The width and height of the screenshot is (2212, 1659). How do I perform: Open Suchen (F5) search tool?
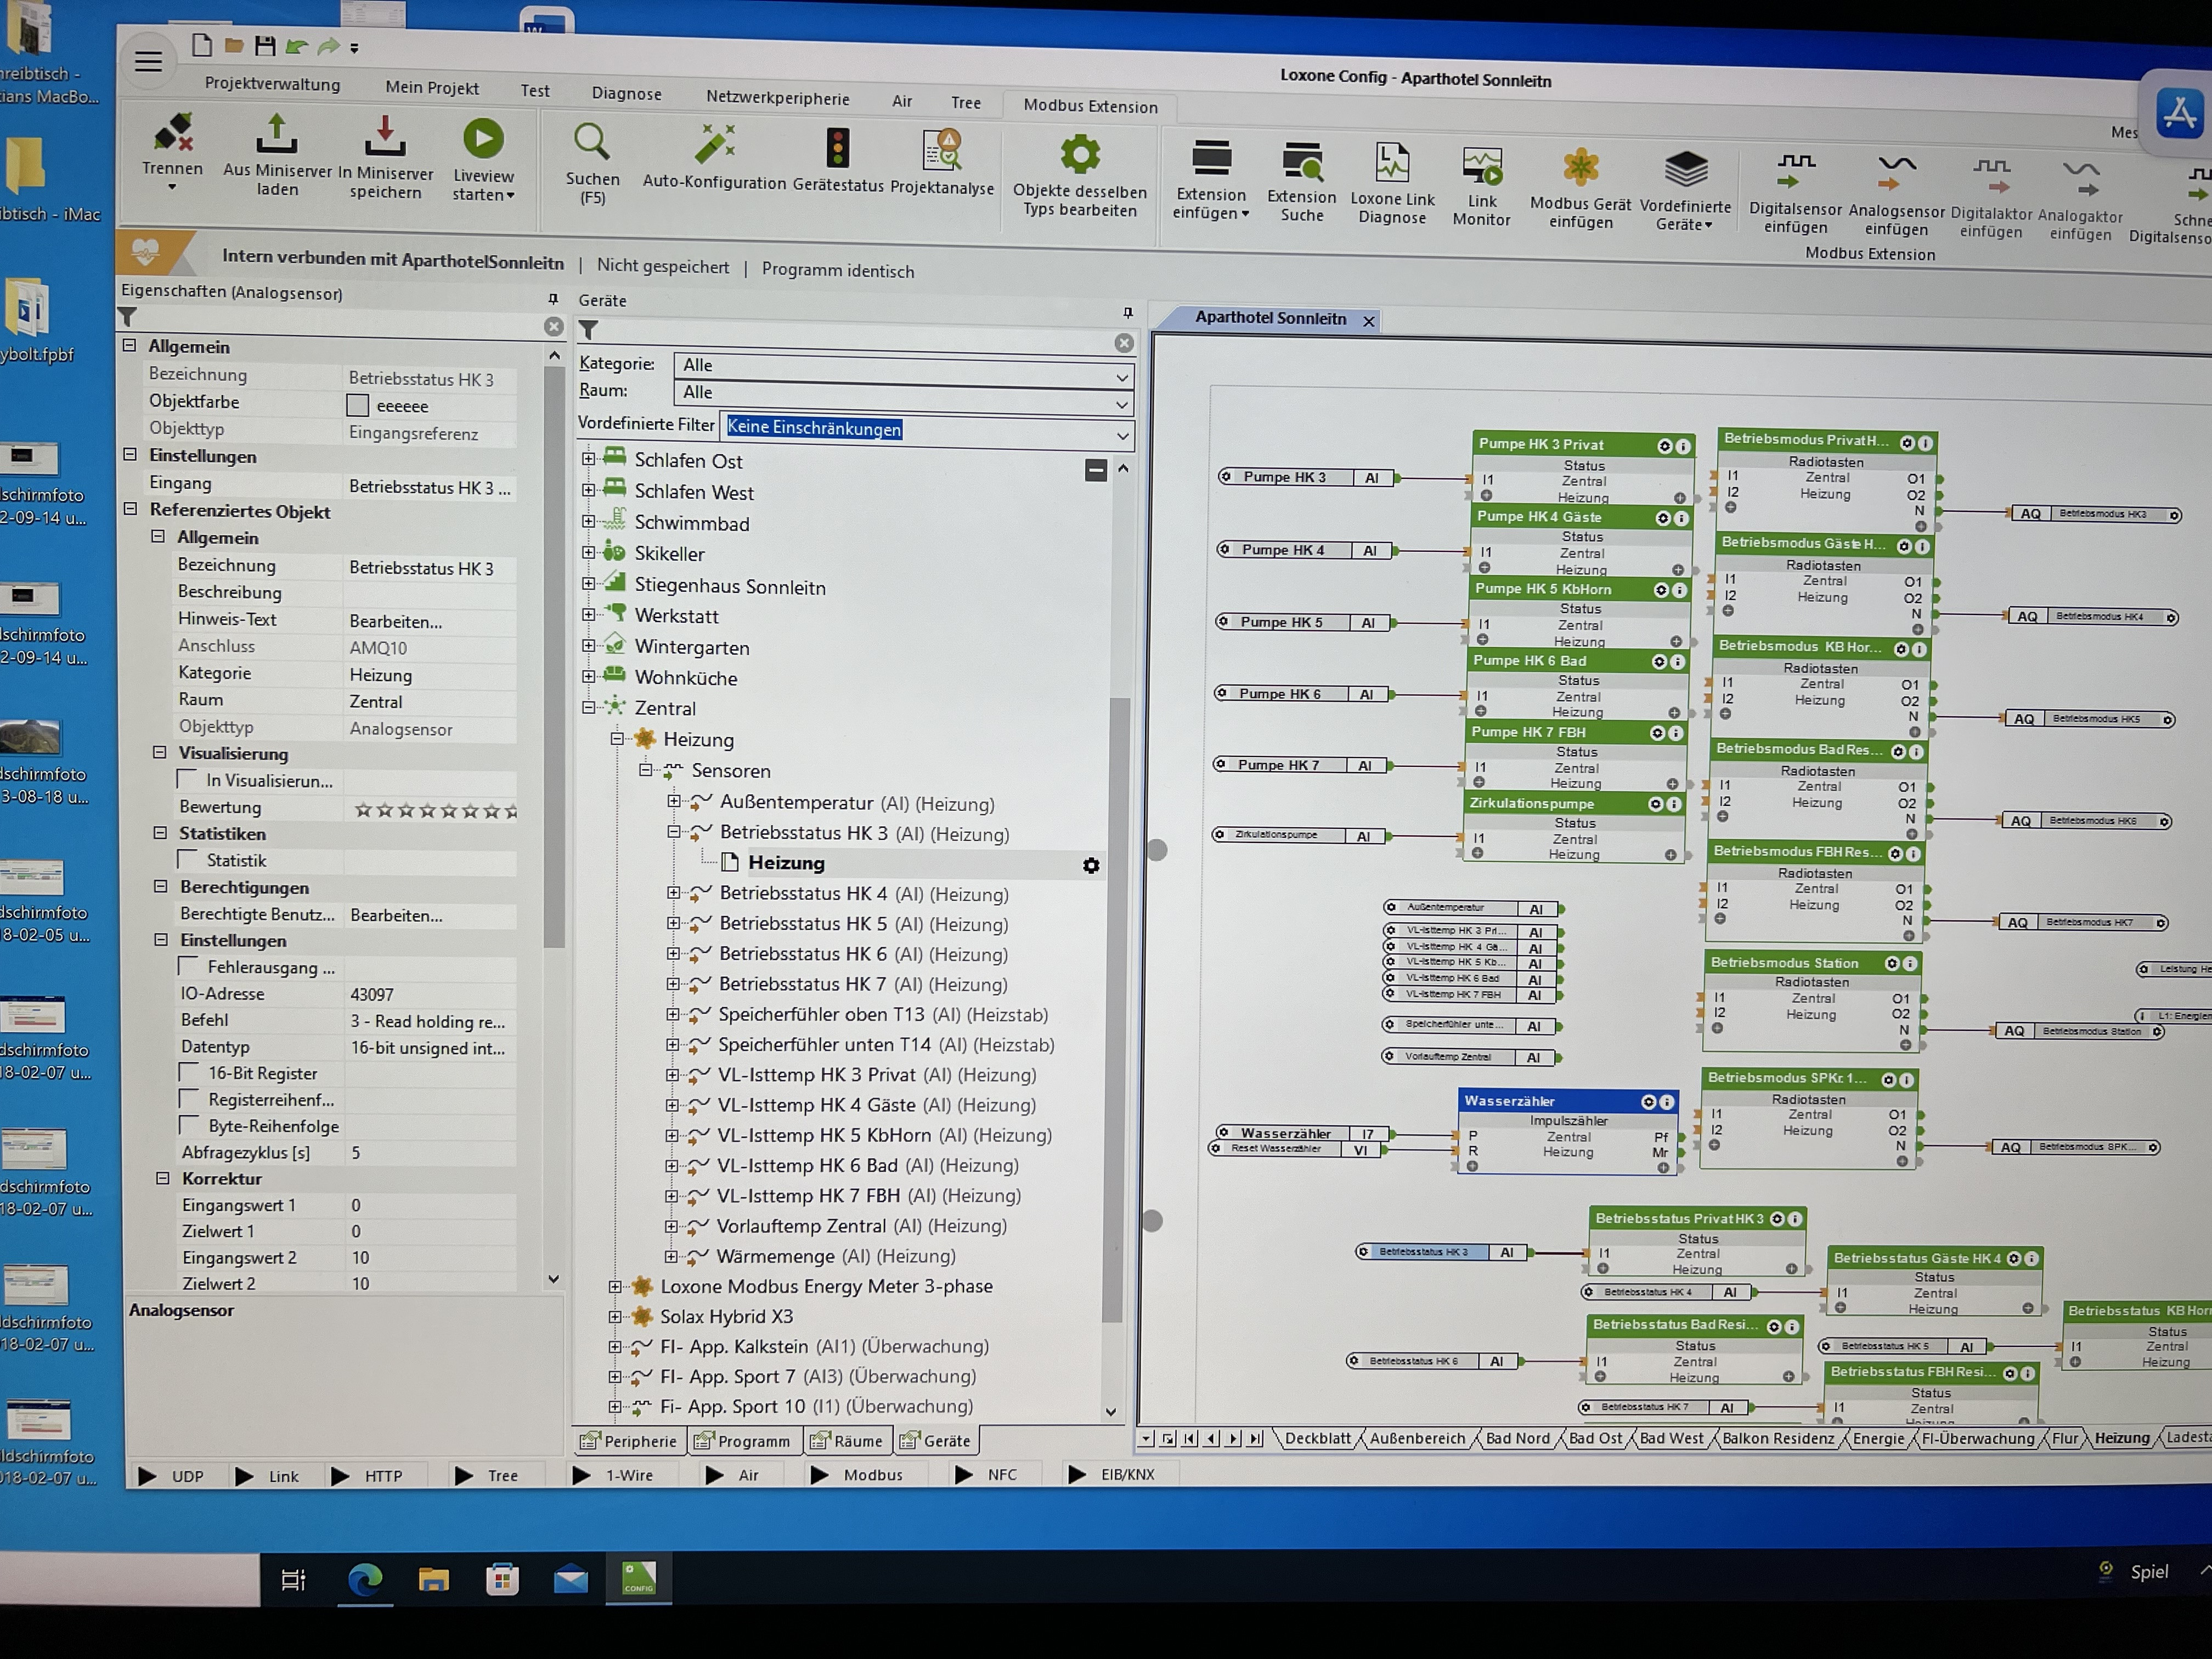coord(591,143)
